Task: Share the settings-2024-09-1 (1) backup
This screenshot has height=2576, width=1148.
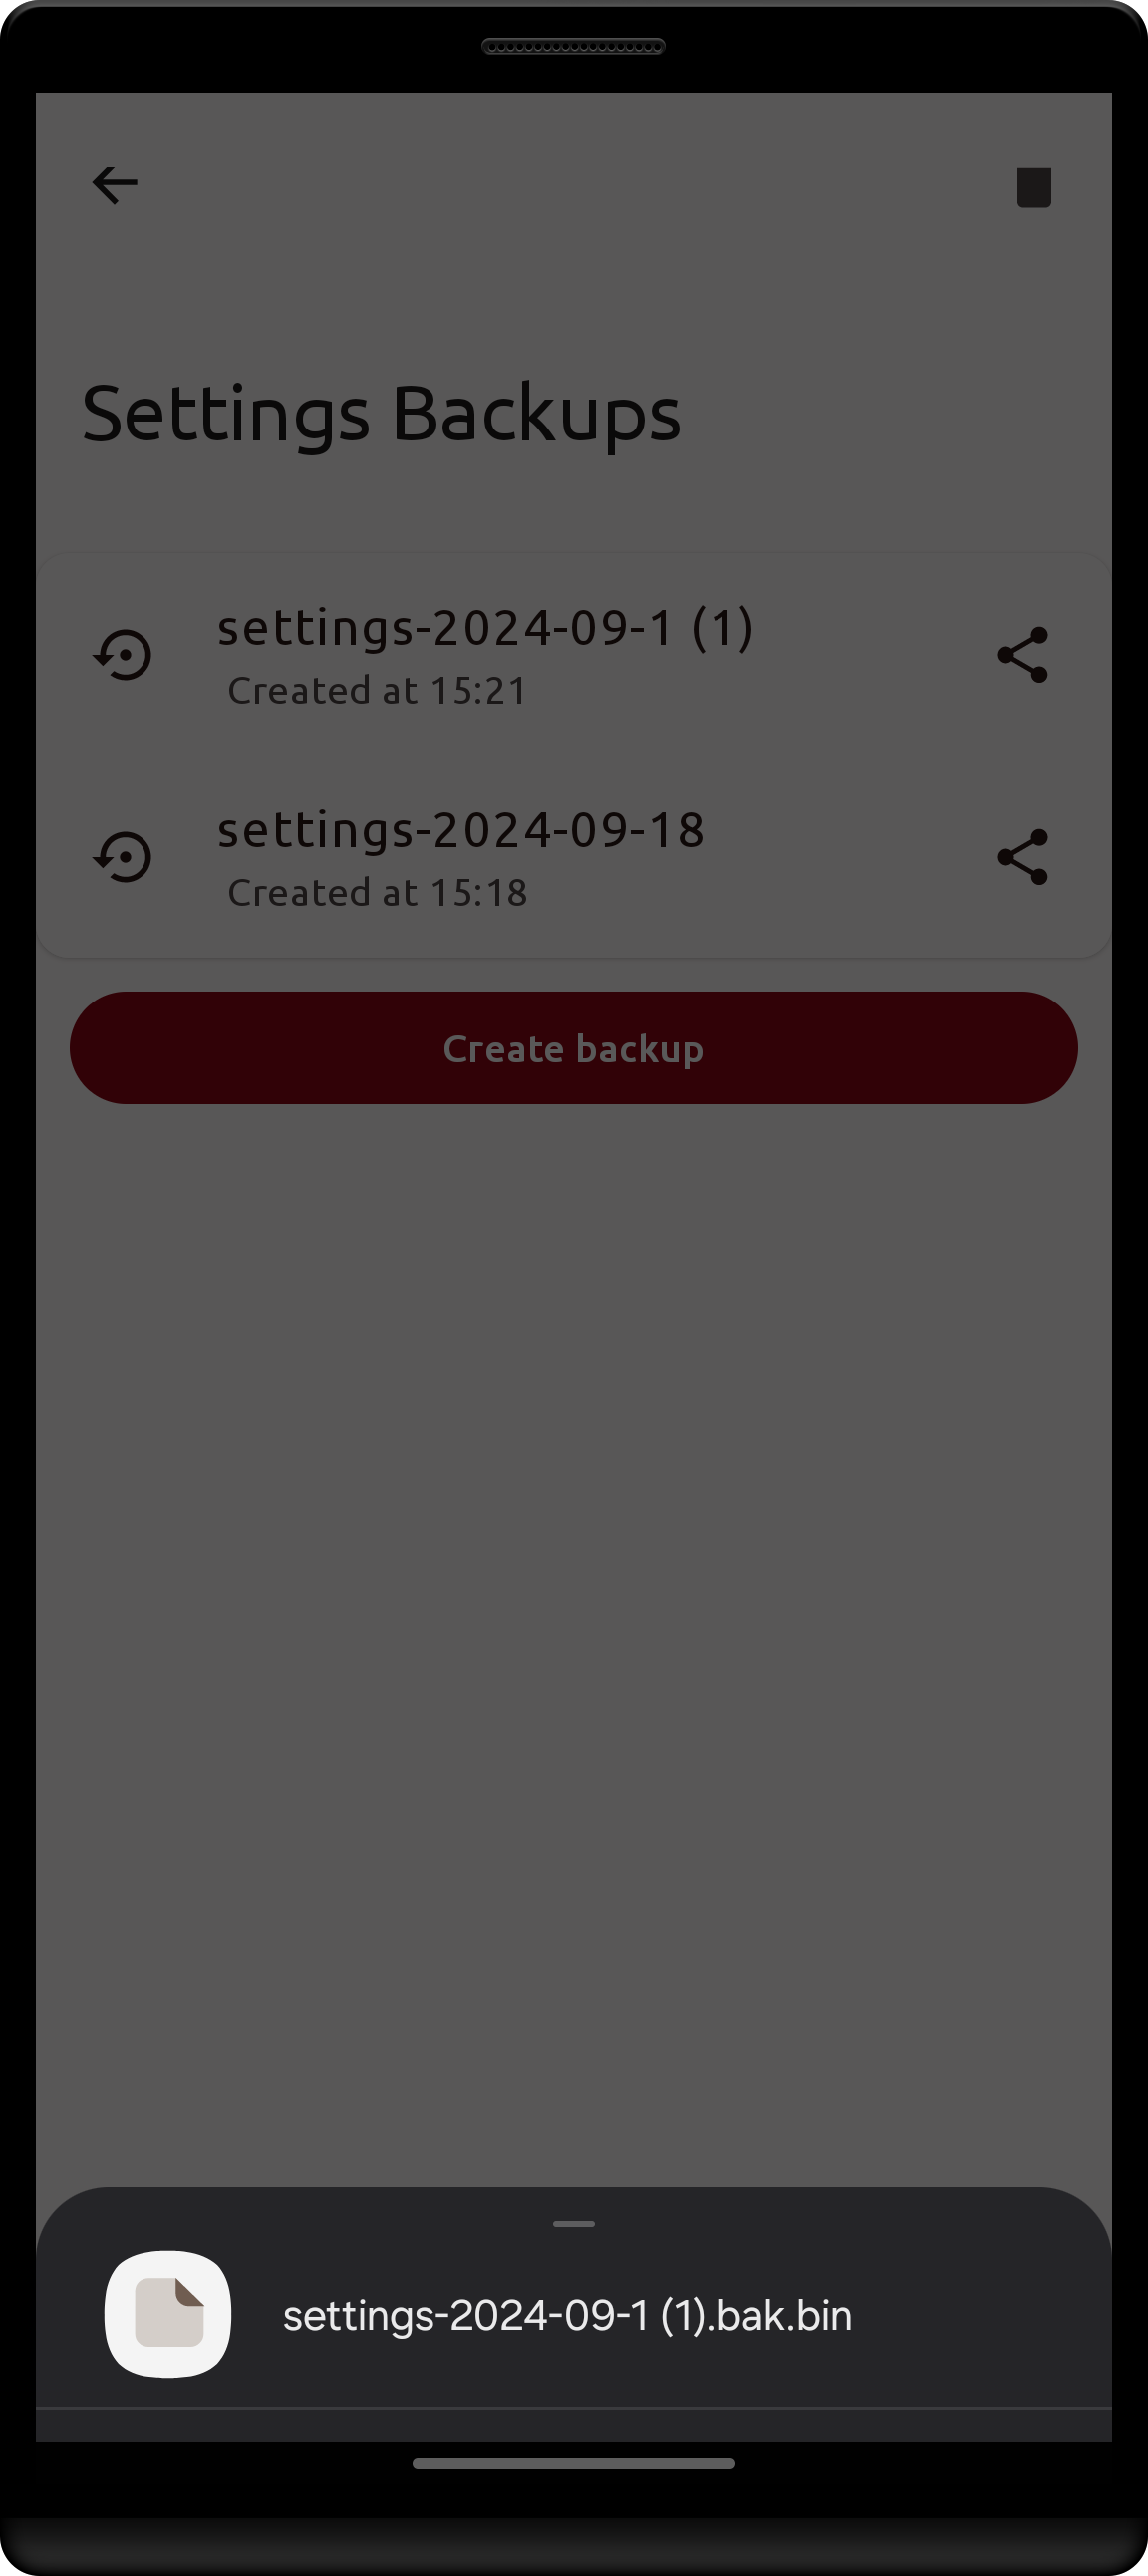Action: click(x=1022, y=655)
